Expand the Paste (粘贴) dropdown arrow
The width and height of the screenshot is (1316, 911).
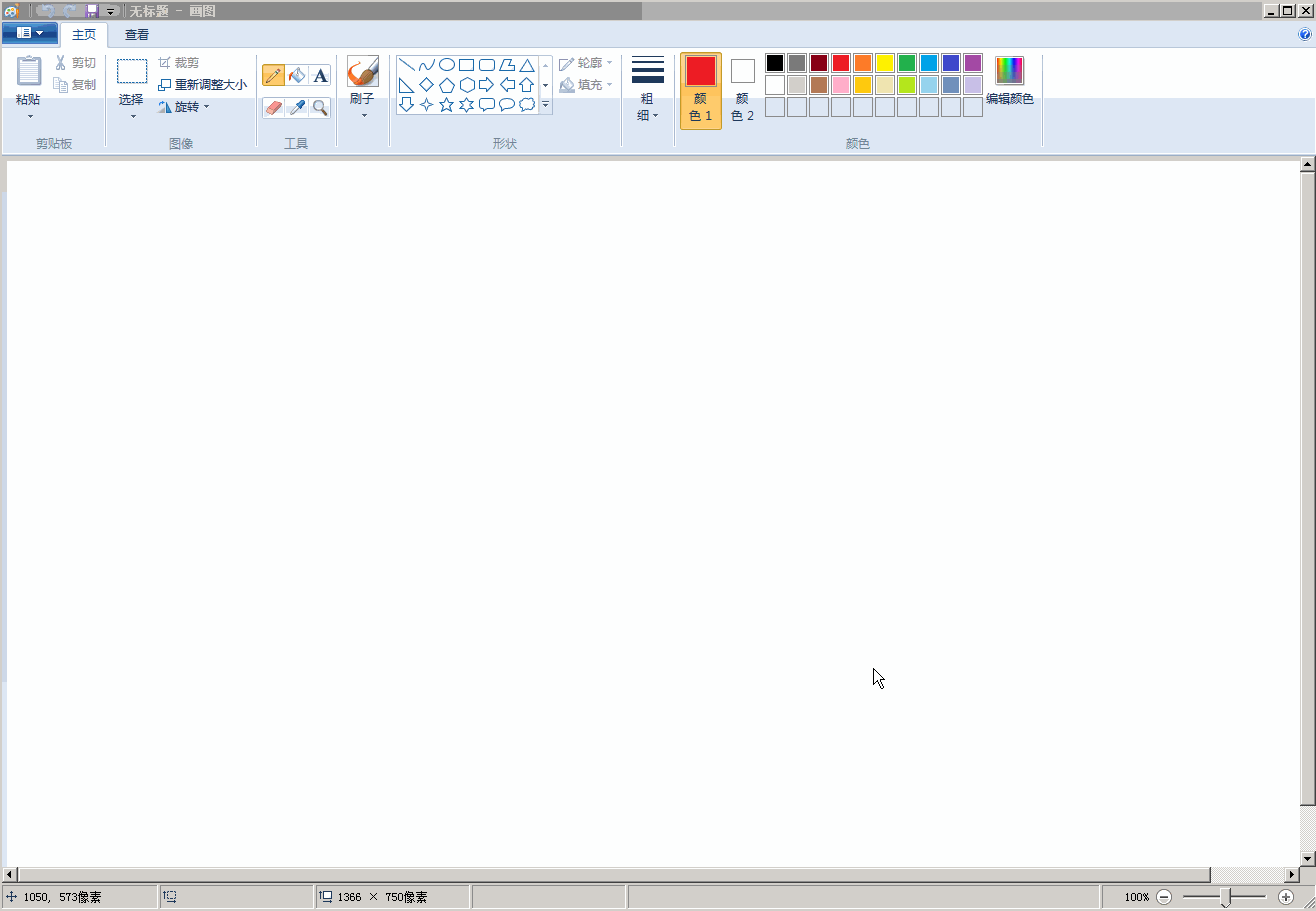coord(29,116)
